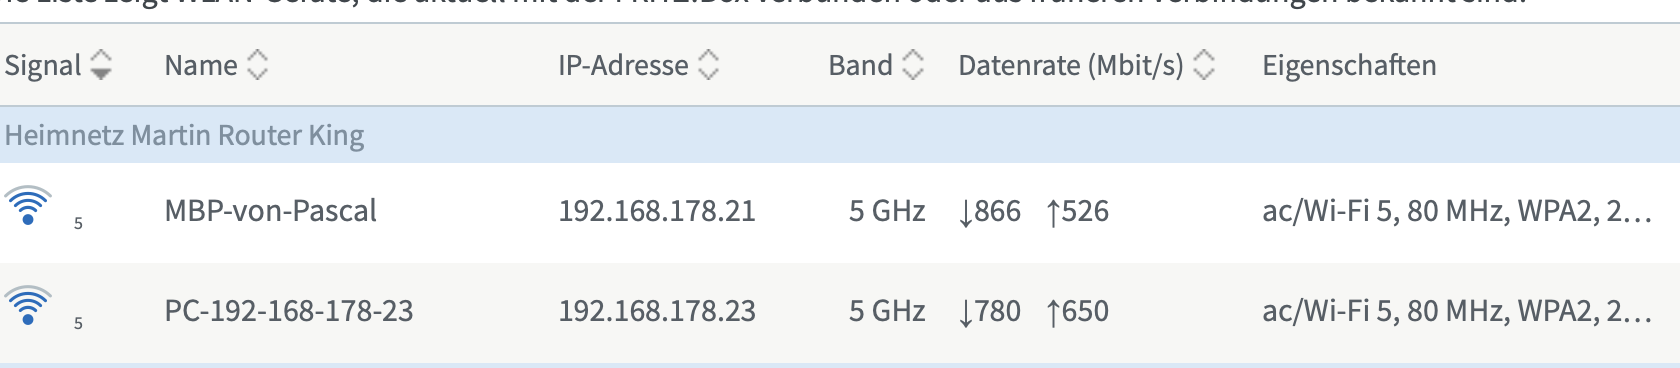Click the IP-Adresse header label
This screenshot has width=1680, height=368.
[x=623, y=66]
